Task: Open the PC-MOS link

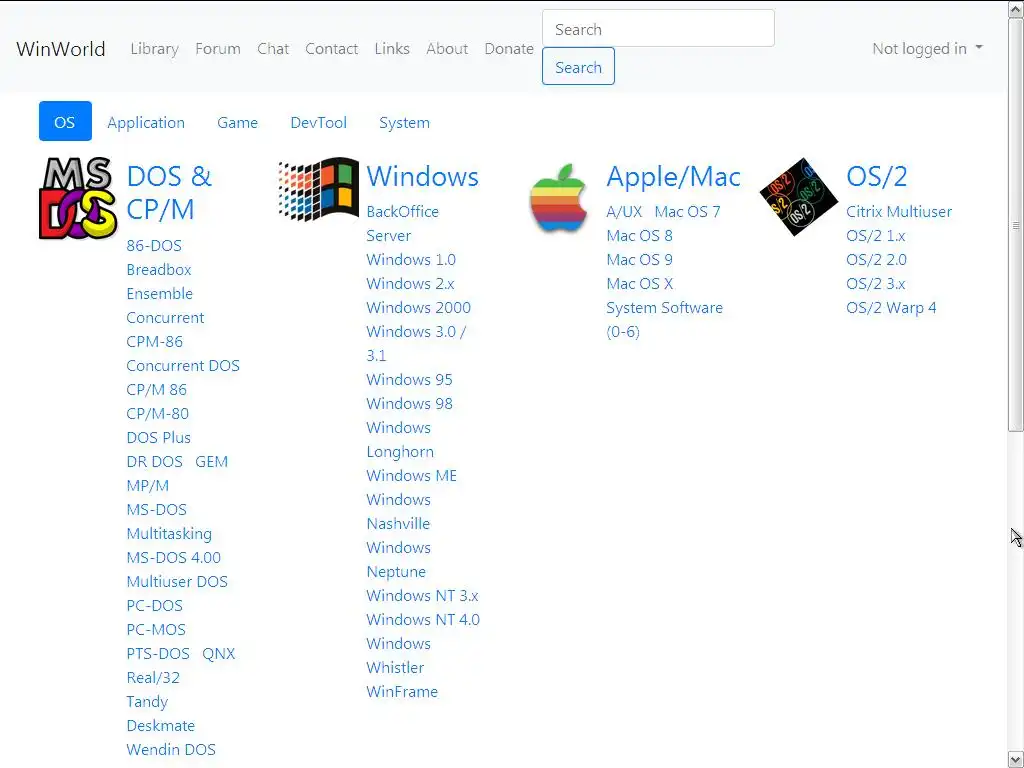Action: coord(156,630)
